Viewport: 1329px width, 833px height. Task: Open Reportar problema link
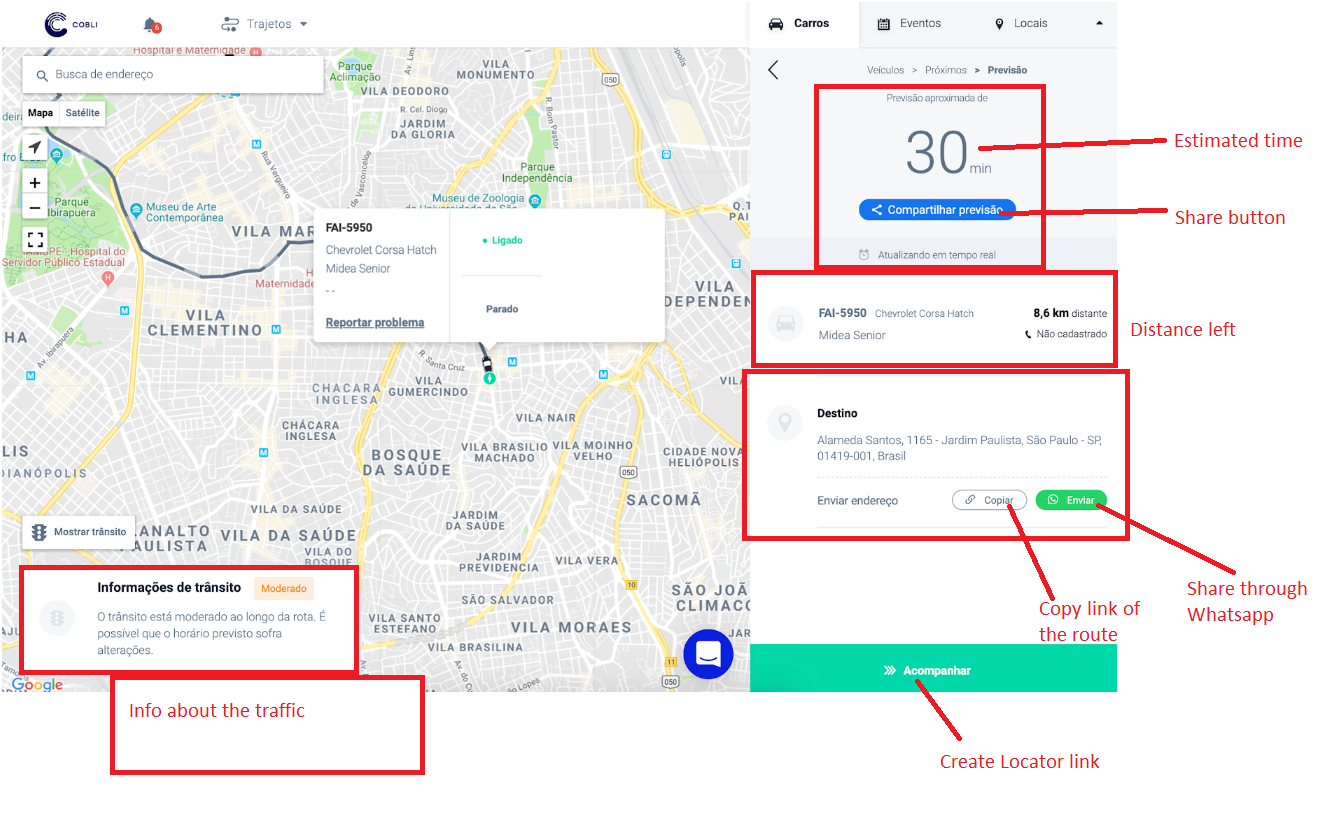tap(375, 323)
